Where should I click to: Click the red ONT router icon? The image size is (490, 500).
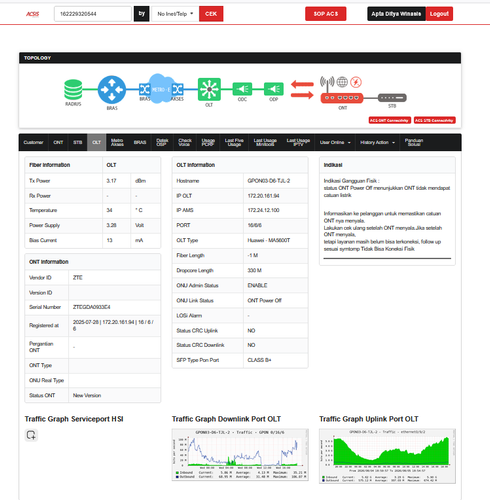point(342,98)
